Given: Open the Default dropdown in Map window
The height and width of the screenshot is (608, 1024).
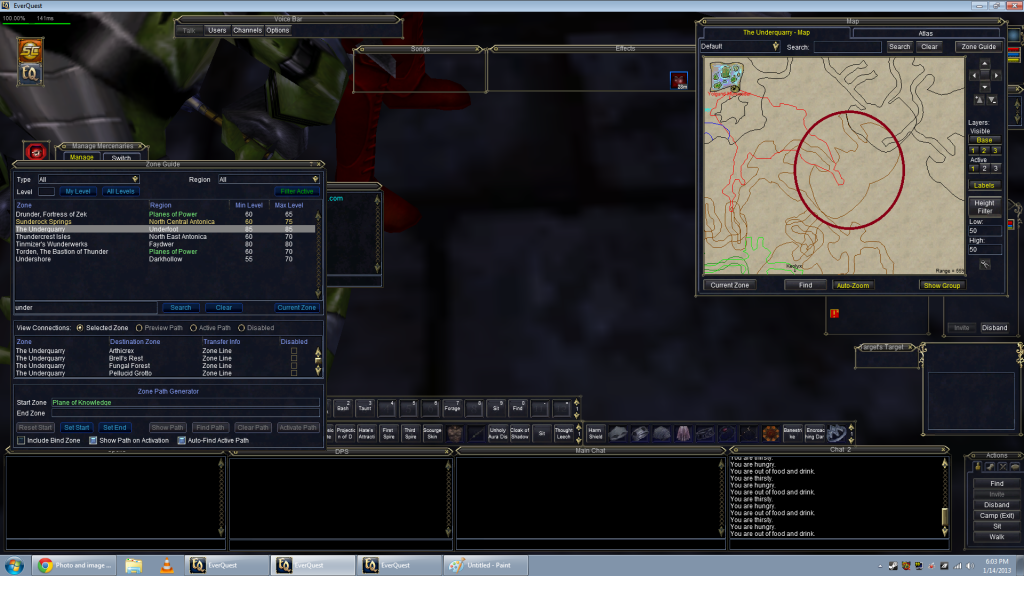Looking at the screenshot, I should tap(740, 47).
